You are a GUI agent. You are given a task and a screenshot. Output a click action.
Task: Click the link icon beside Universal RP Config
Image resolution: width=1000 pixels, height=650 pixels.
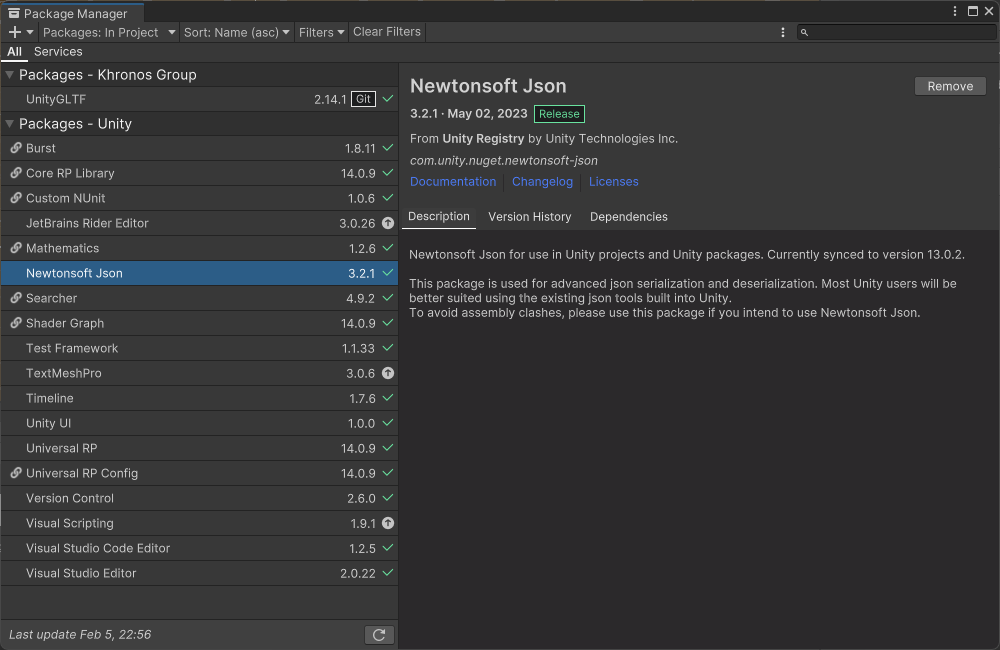[16, 473]
